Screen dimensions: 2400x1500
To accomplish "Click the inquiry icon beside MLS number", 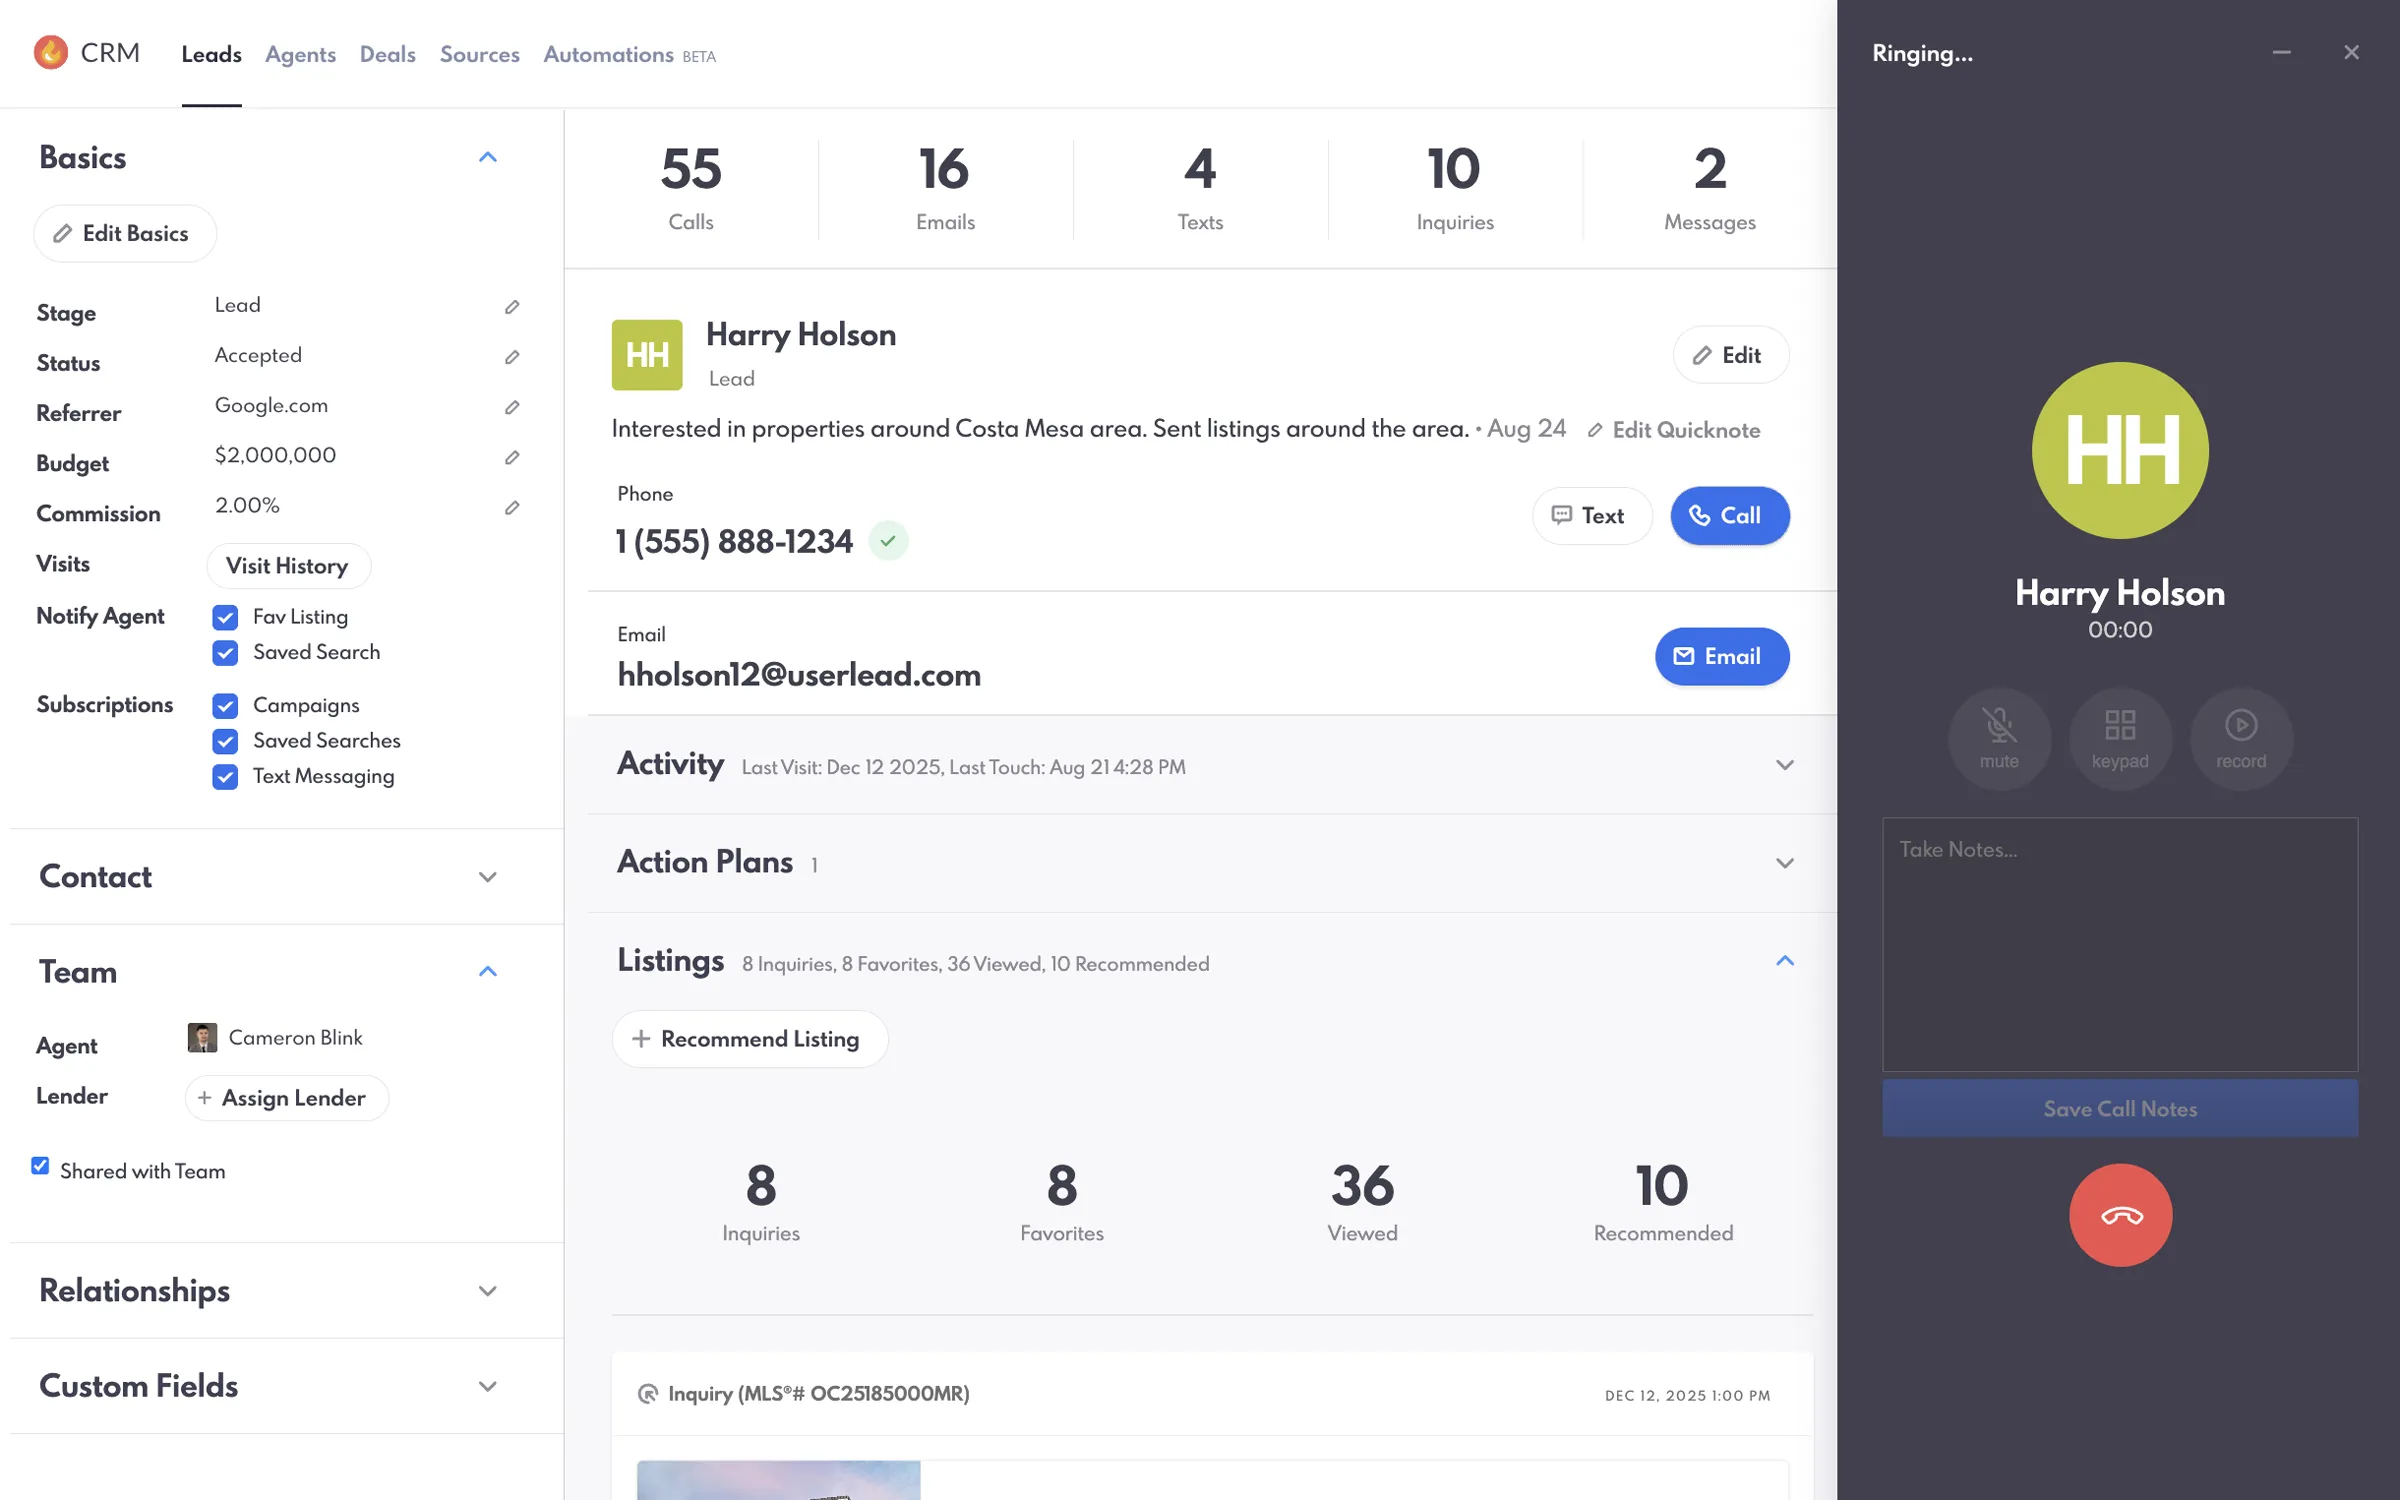I will pos(648,1394).
